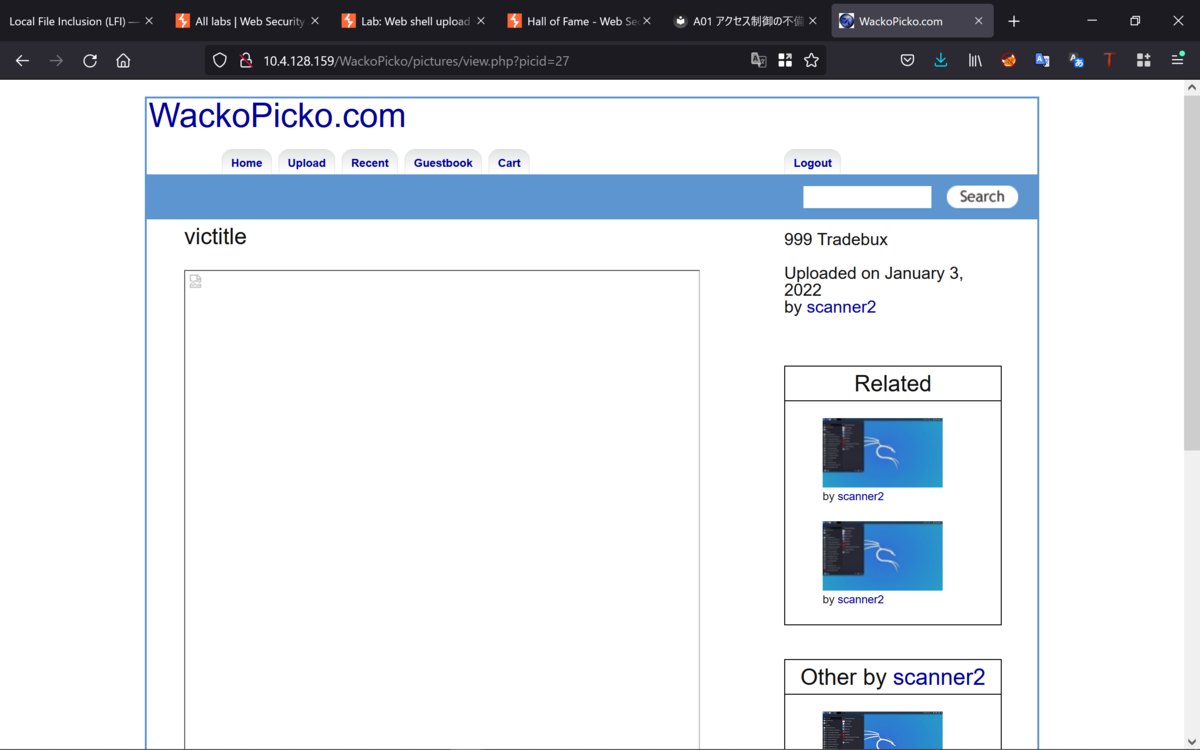Open the WackoPicko.com title link
The image size is (1200, 750).
[x=277, y=116]
